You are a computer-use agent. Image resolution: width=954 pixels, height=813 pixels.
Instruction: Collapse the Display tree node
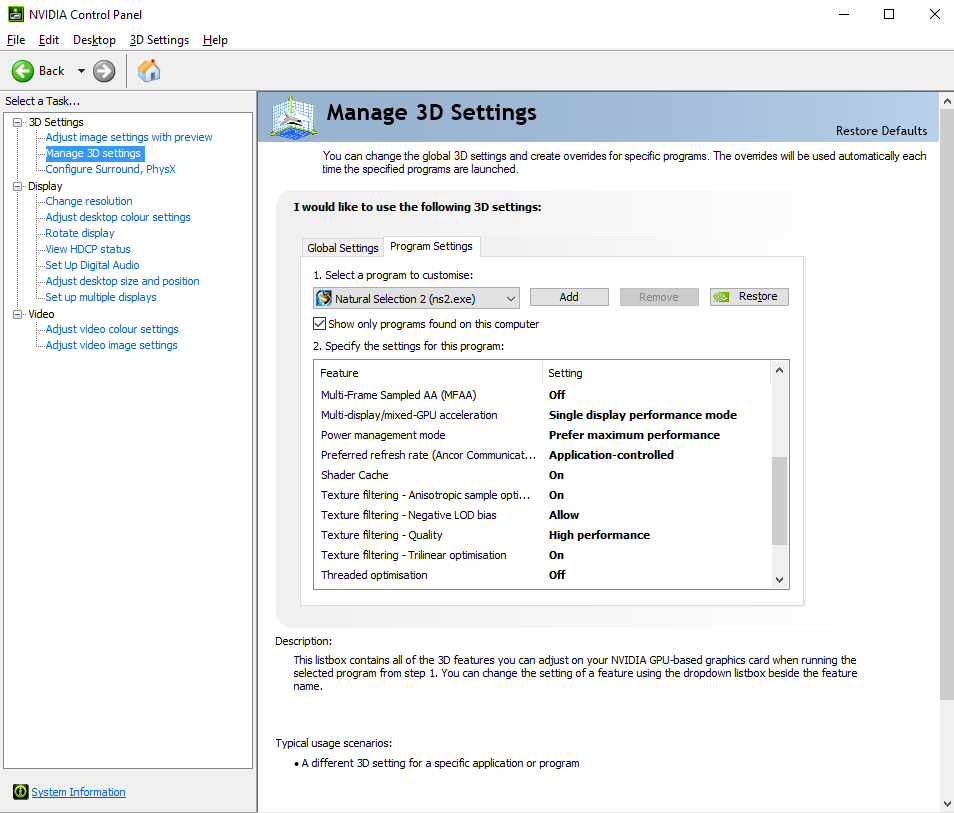click(18, 186)
